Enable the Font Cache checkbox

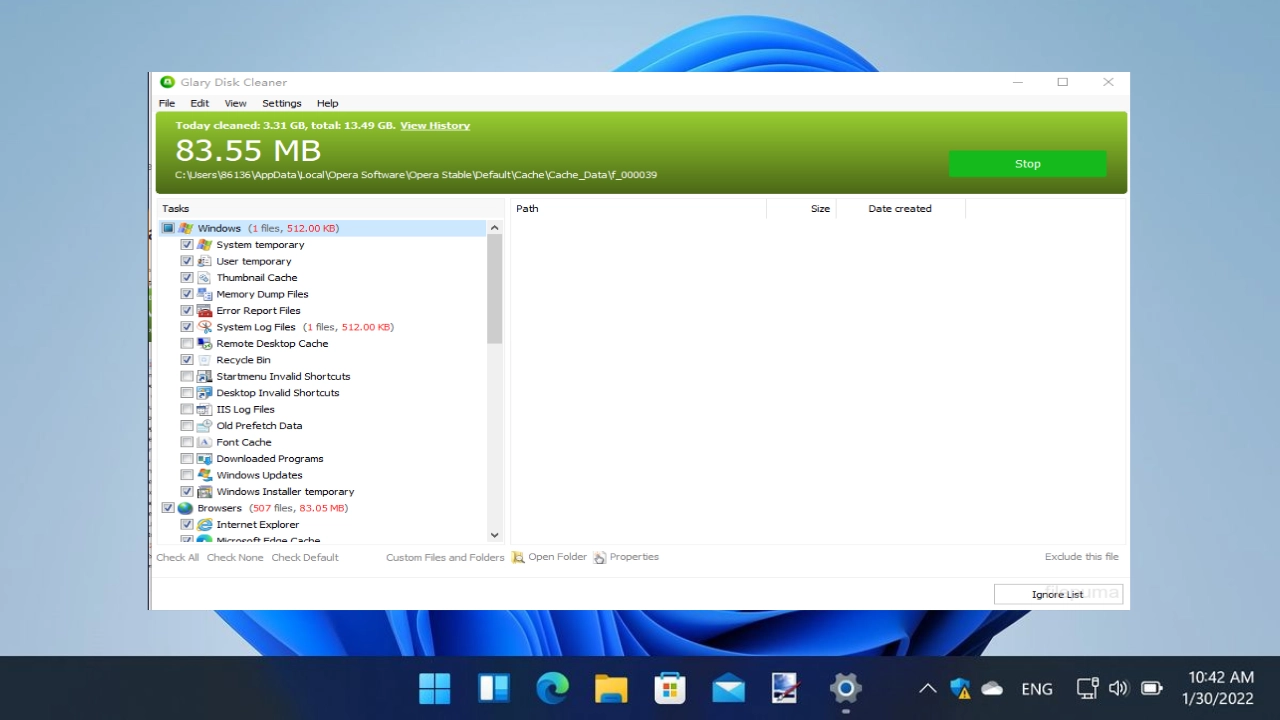[x=187, y=442]
